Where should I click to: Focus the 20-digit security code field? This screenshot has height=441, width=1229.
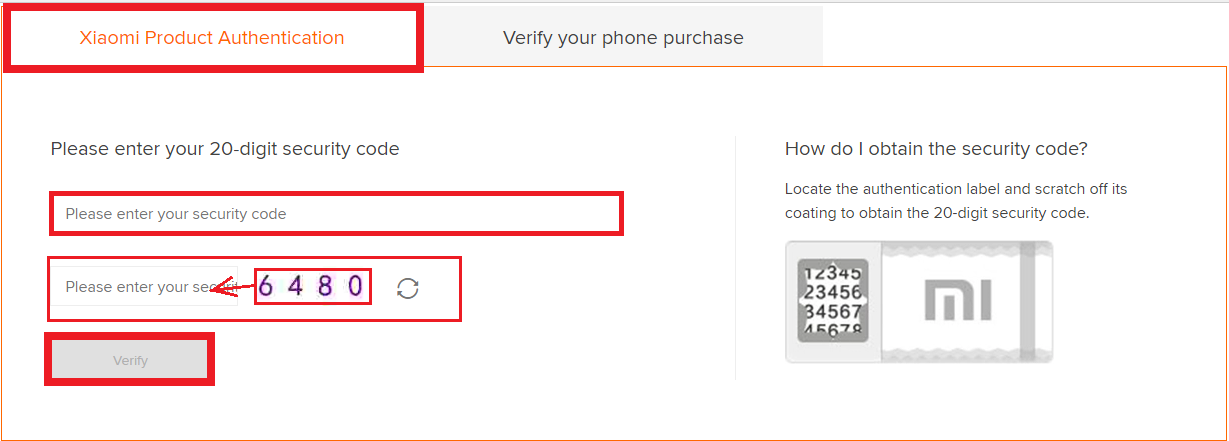pos(336,214)
